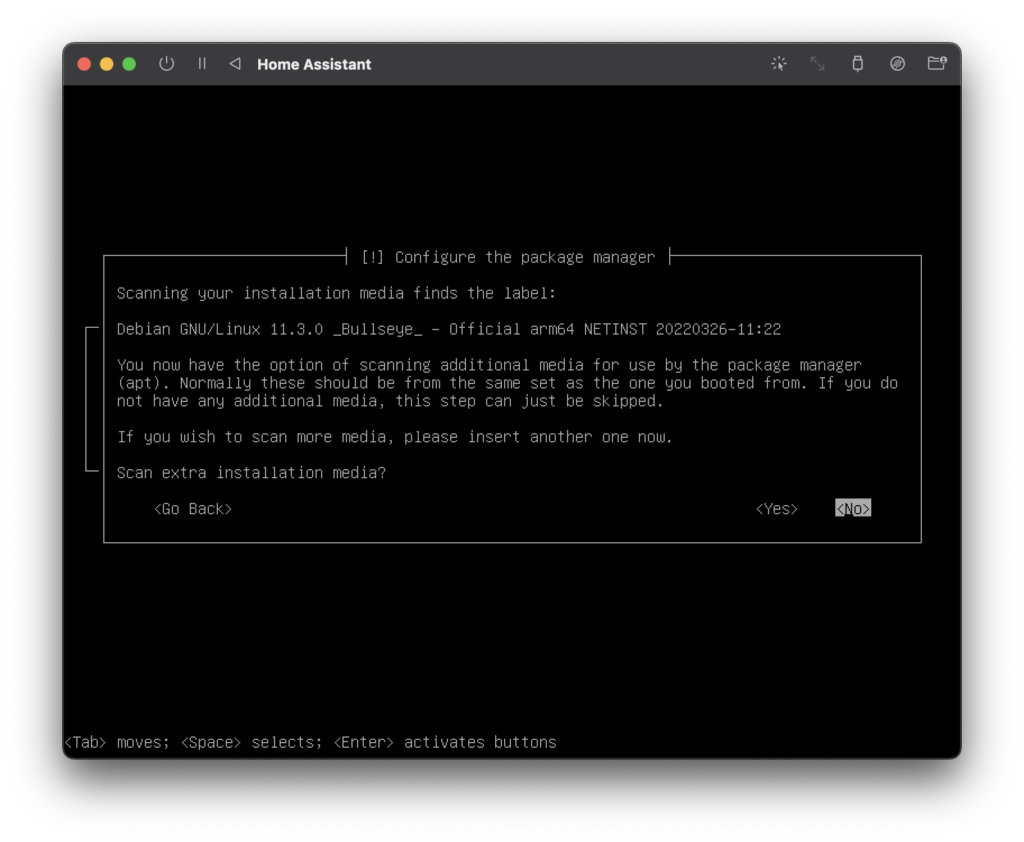The width and height of the screenshot is (1024, 842).
Task: Choose <Yes> to scan extra media
Action: coord(776,509)
